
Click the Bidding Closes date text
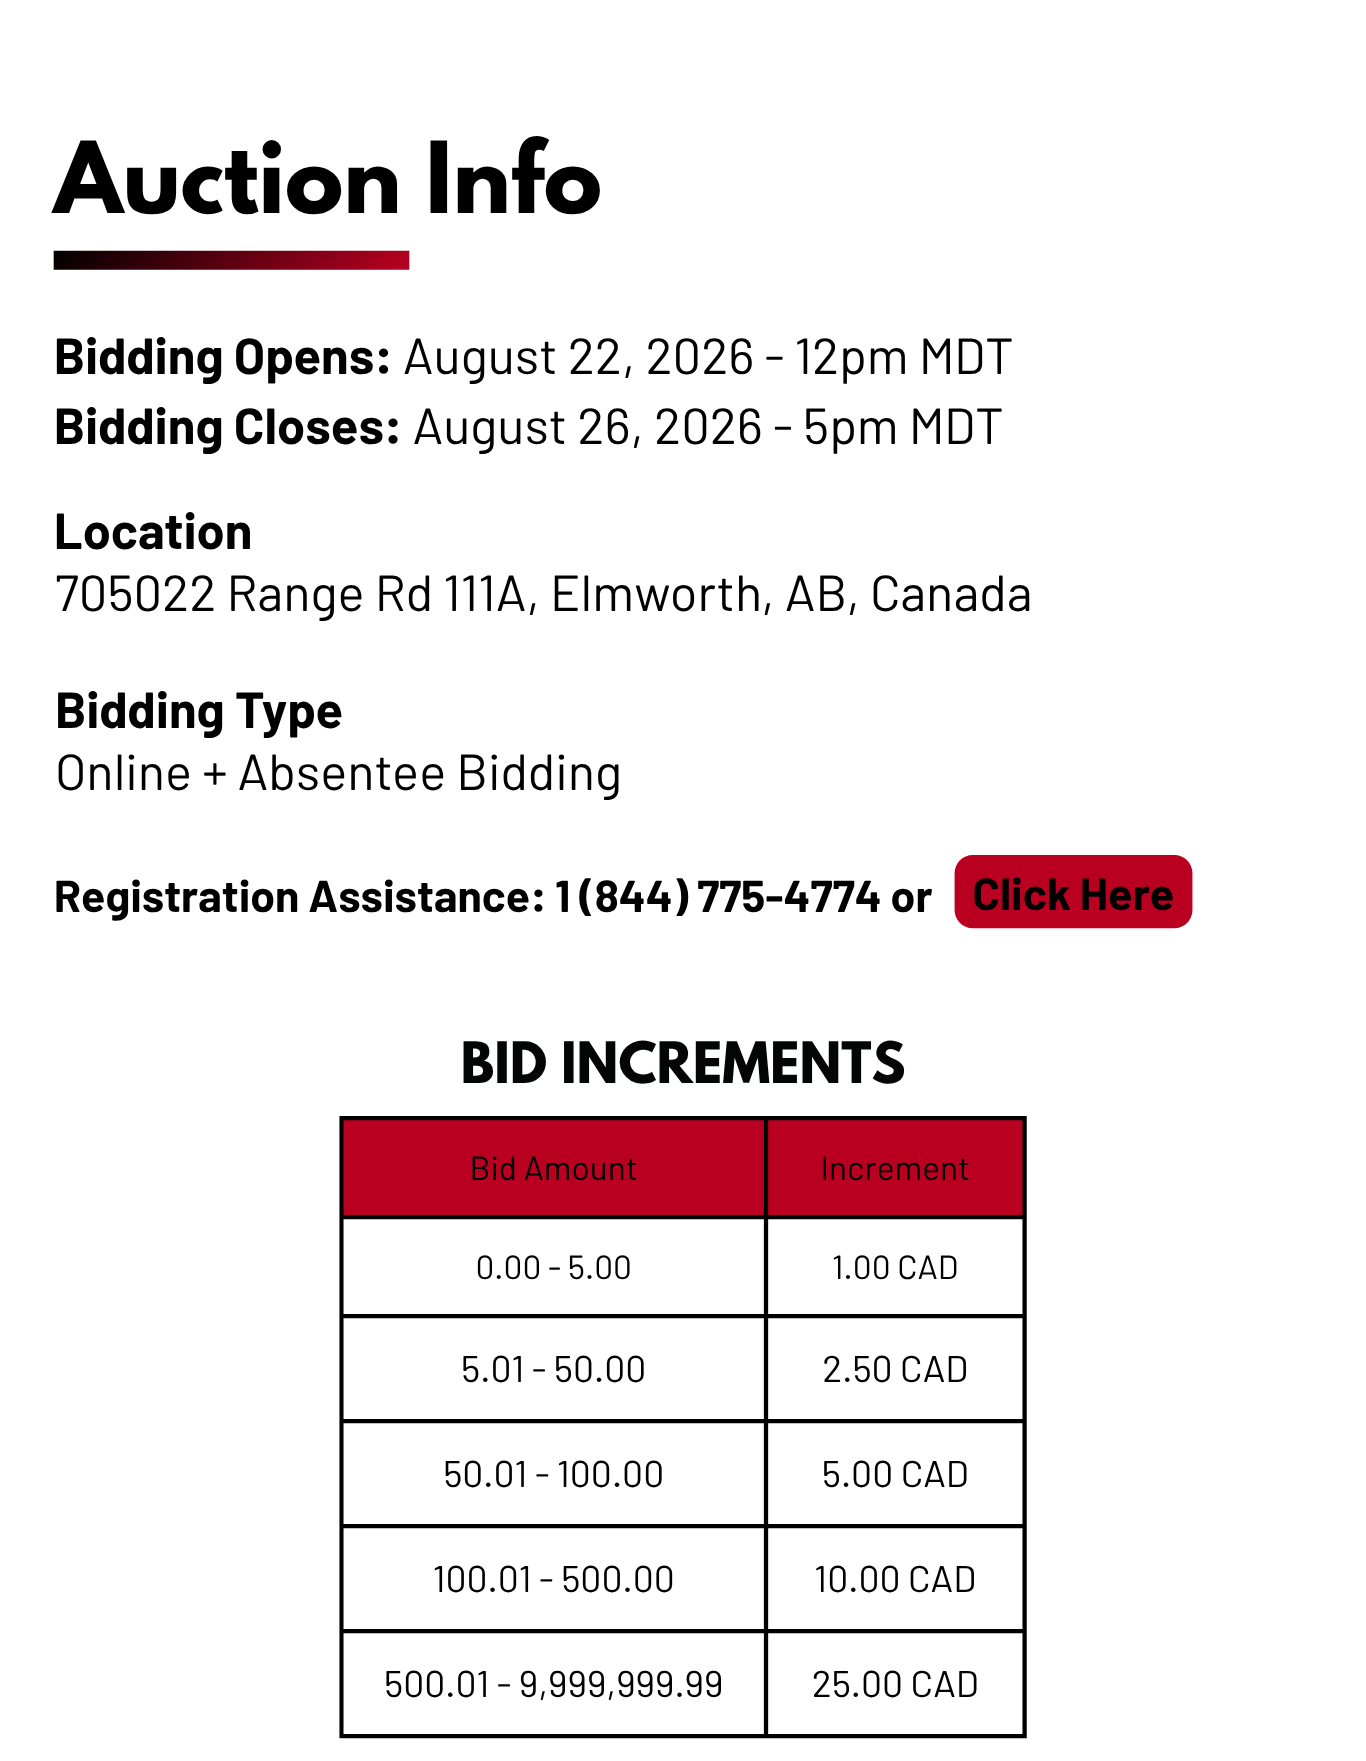[x=707, y=428]
